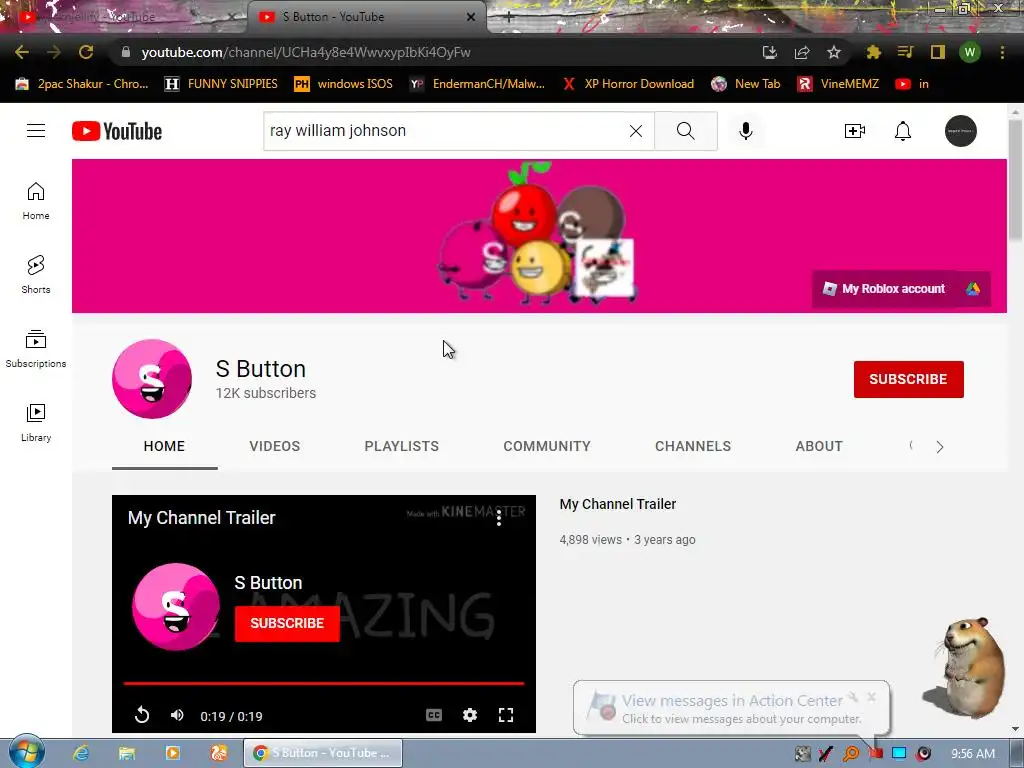This screenshot has width=1024, height=768.
Task: Open Subscriptions in the sidebar
Action: (x=36, y=349)
